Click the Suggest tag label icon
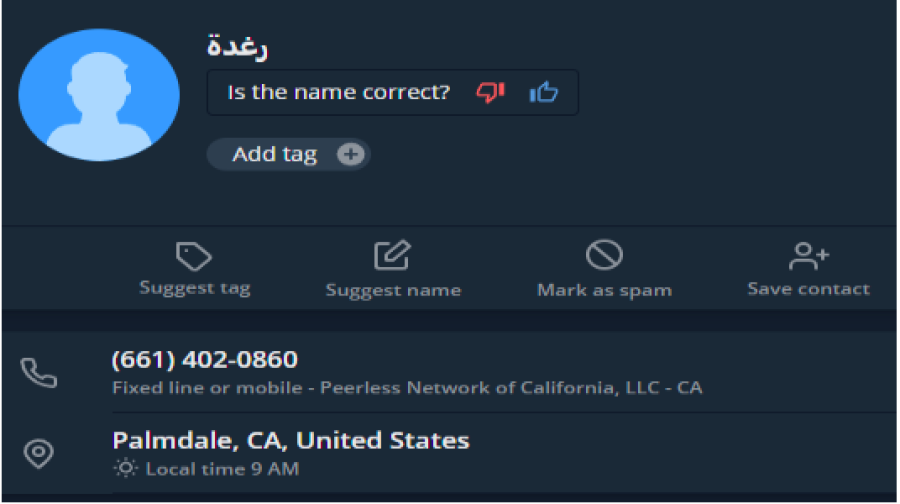Viewport: 900px width, 504px height. [193, 257]
